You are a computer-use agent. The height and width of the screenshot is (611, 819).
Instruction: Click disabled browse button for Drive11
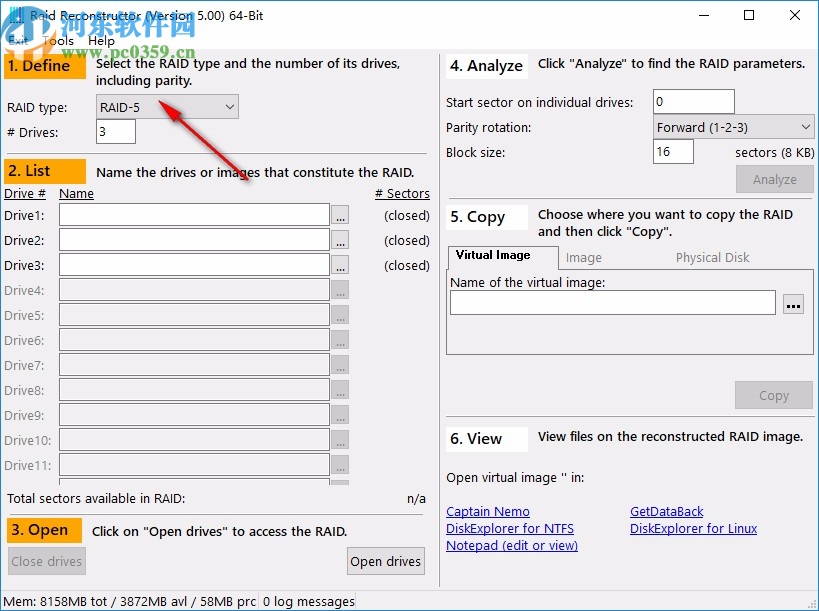[340, 465]
